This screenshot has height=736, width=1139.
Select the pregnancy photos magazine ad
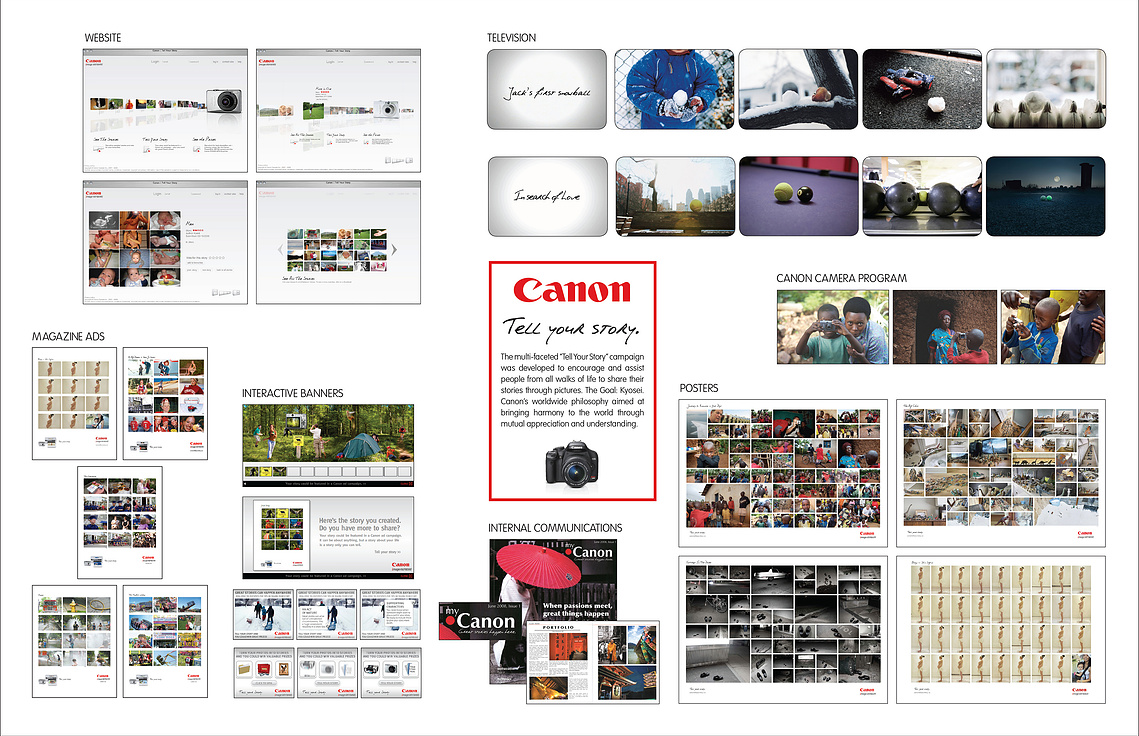pyautogui.click(x=74, y=403)
